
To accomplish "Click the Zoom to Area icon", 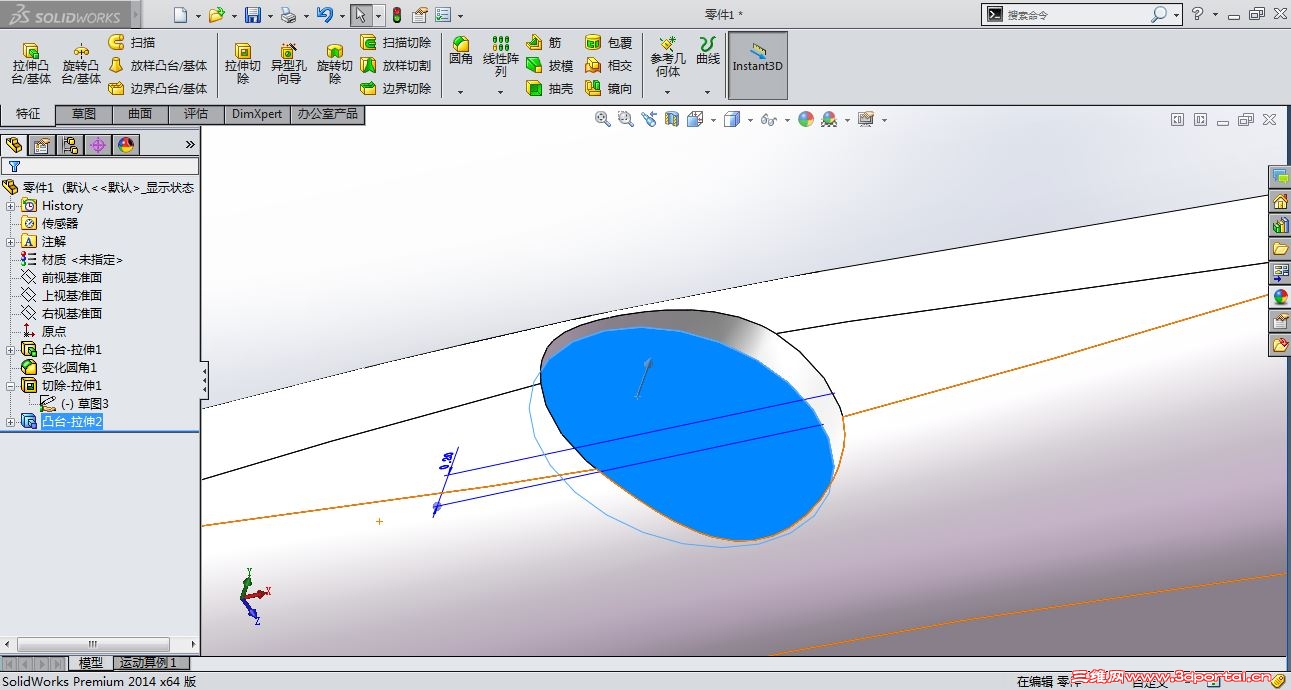I will coord(626,119).
